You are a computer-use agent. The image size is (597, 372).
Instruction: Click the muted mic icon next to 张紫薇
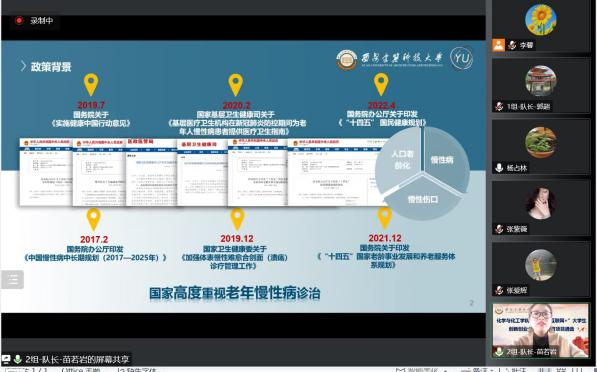tap(499, 229)
